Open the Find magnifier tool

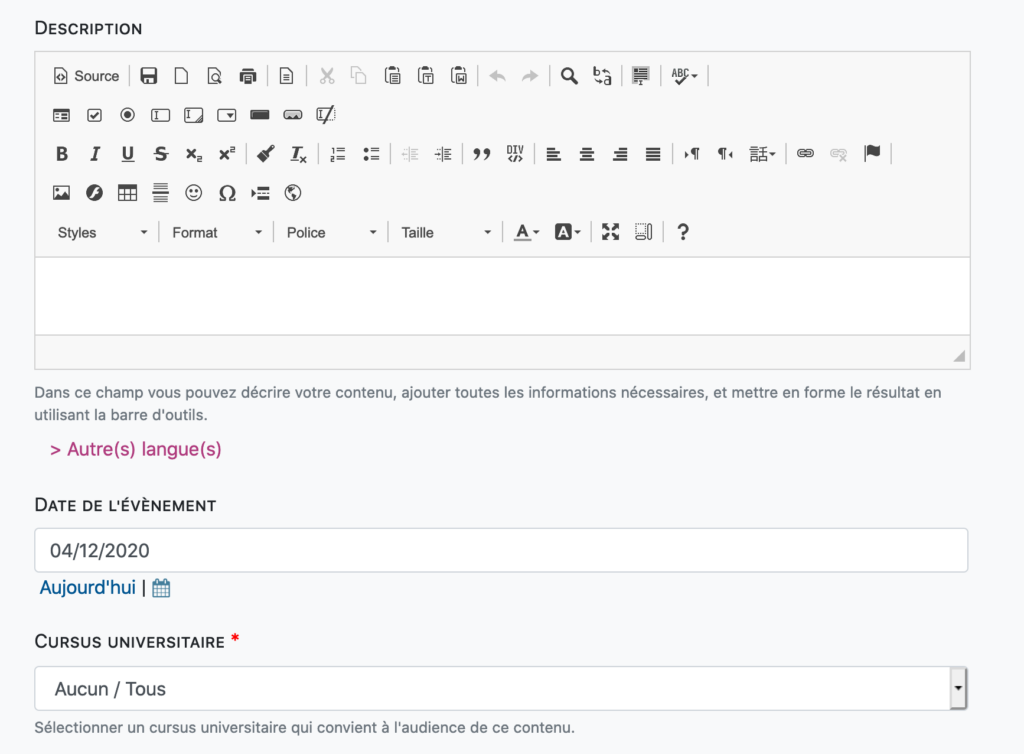[x=569, y=76]
